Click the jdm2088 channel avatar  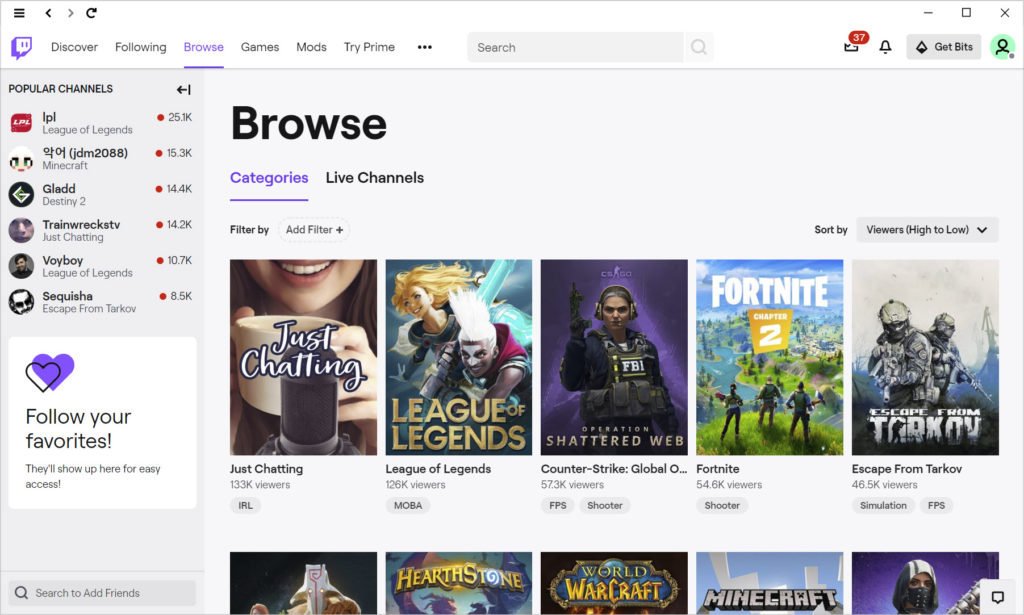(21, 159)
